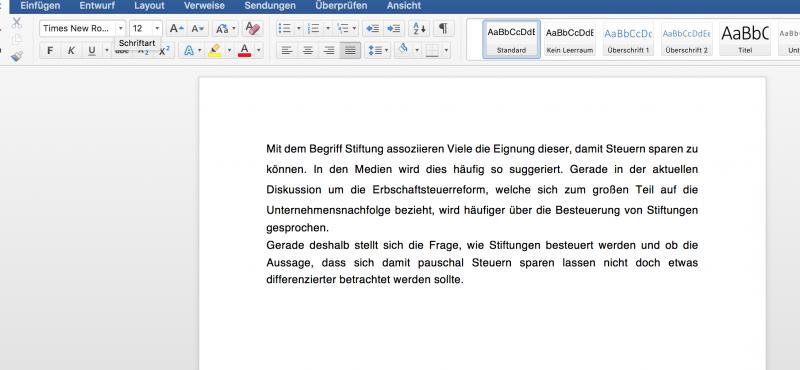Sort text with the A-Z icon
The height and width of the screenshot is (370, 800).
419,29
